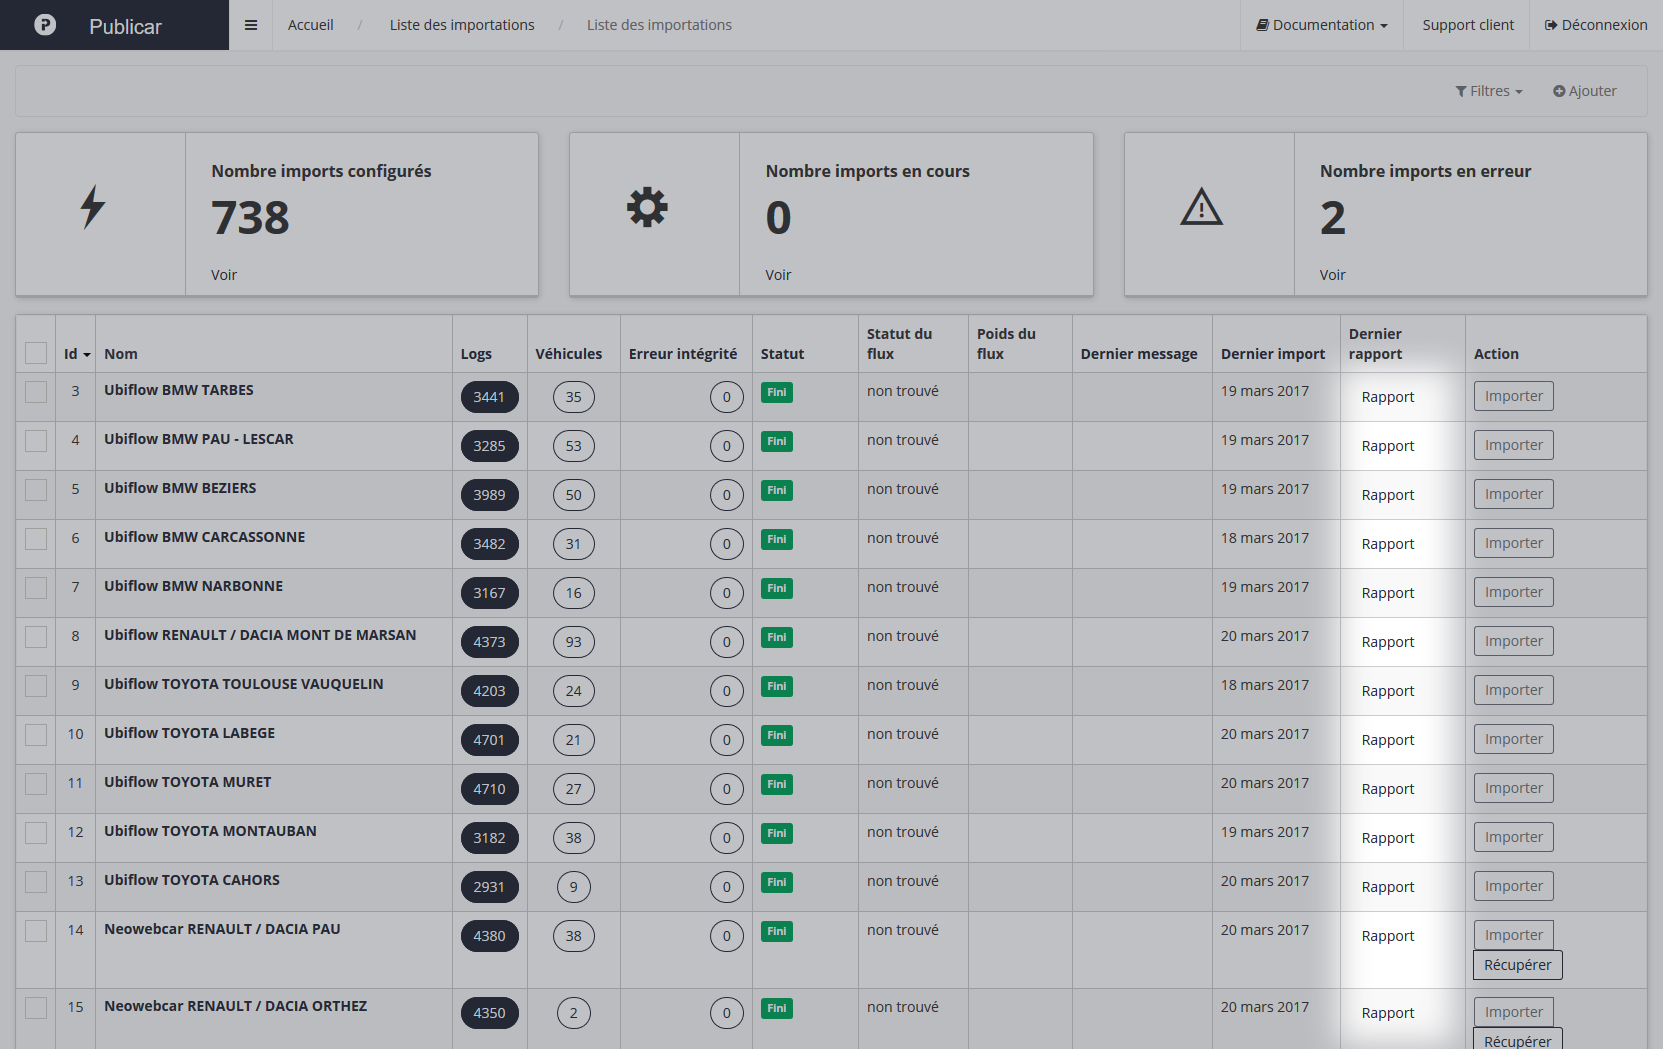Image resolution: width=1663 pixels, height=1049 pixels.
Task: Click the Dernier import column header
Action: [1273, 354]
